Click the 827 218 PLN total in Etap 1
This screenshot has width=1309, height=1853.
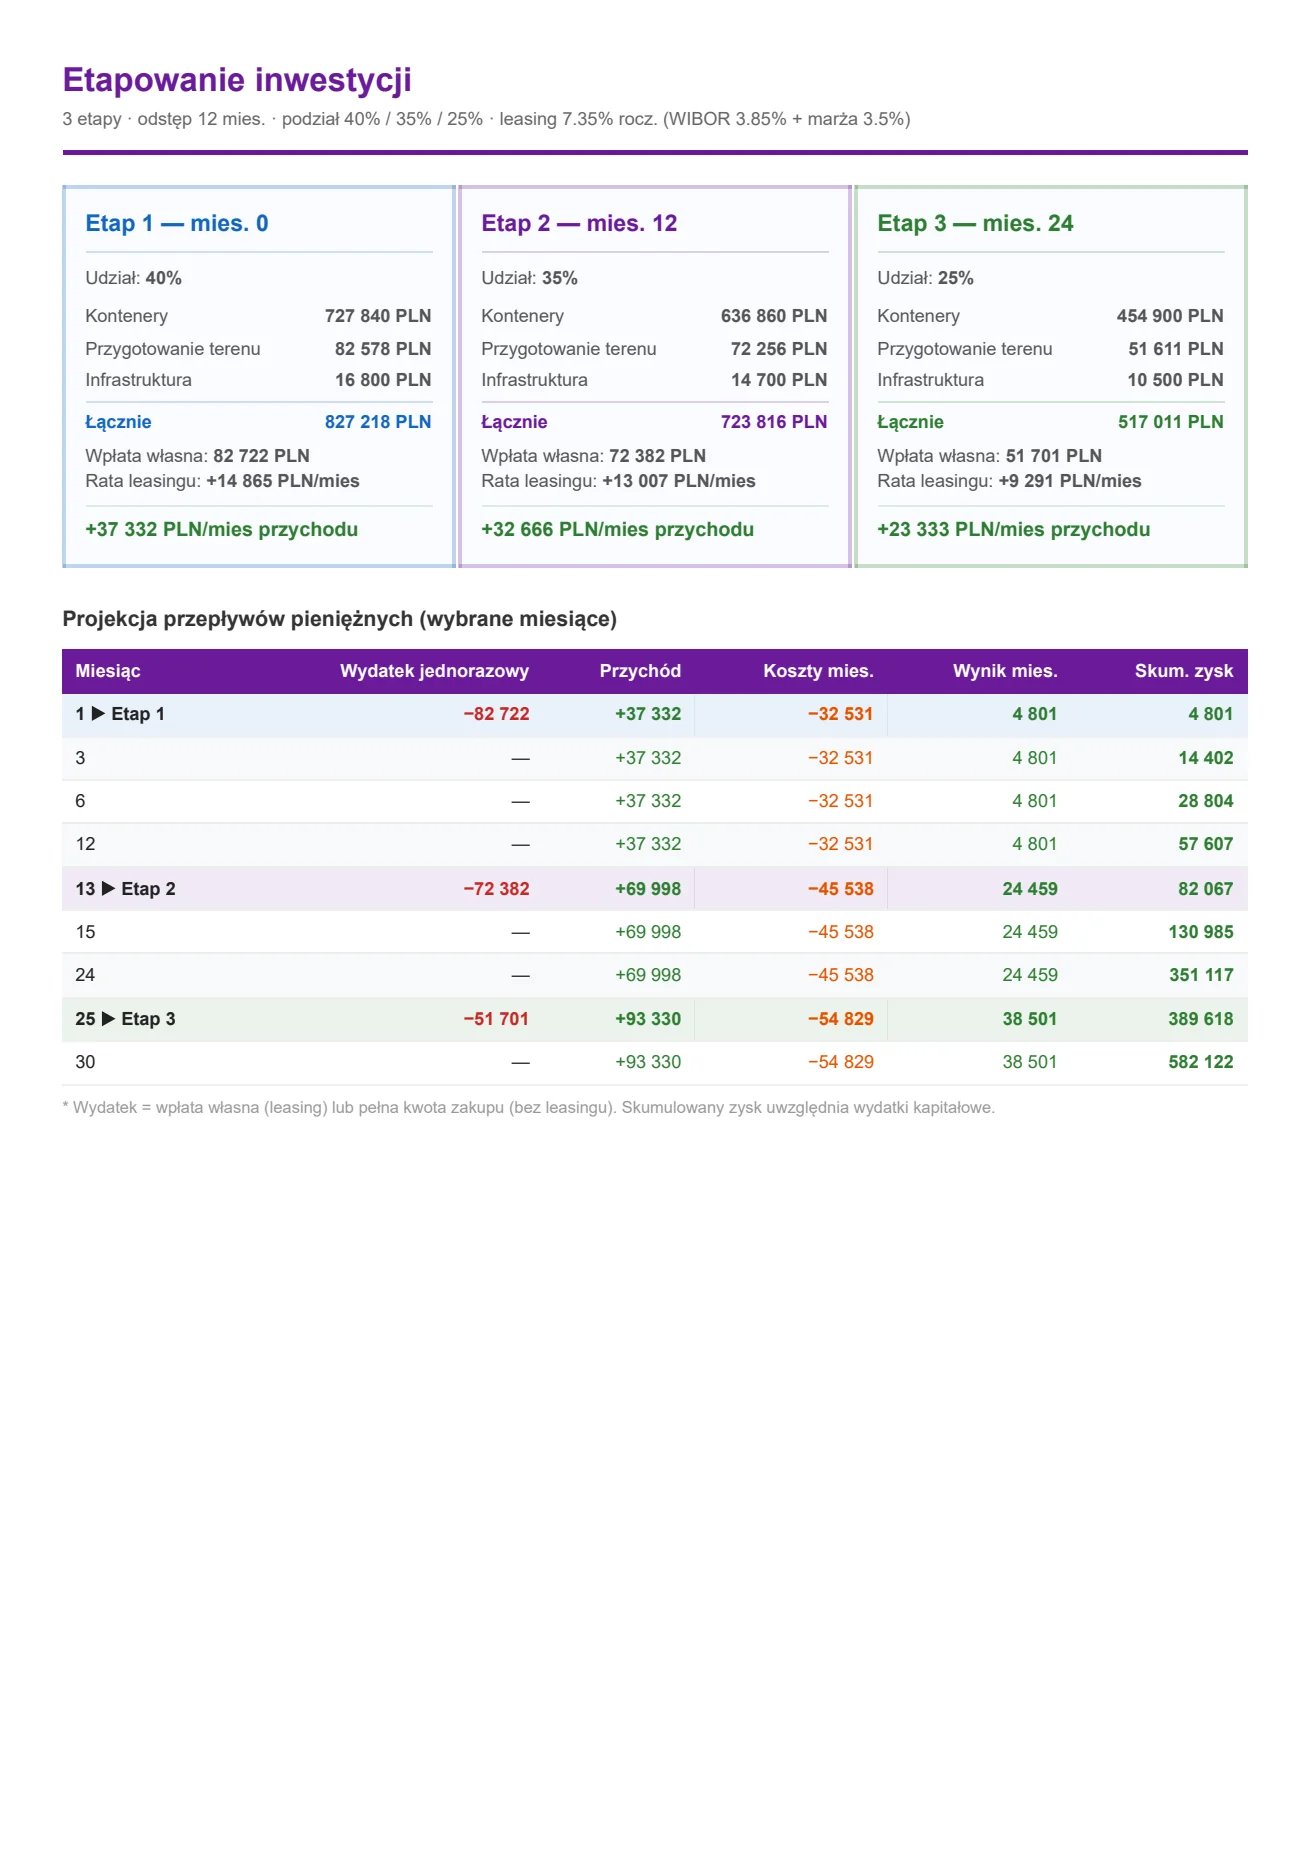coord(378,422)
